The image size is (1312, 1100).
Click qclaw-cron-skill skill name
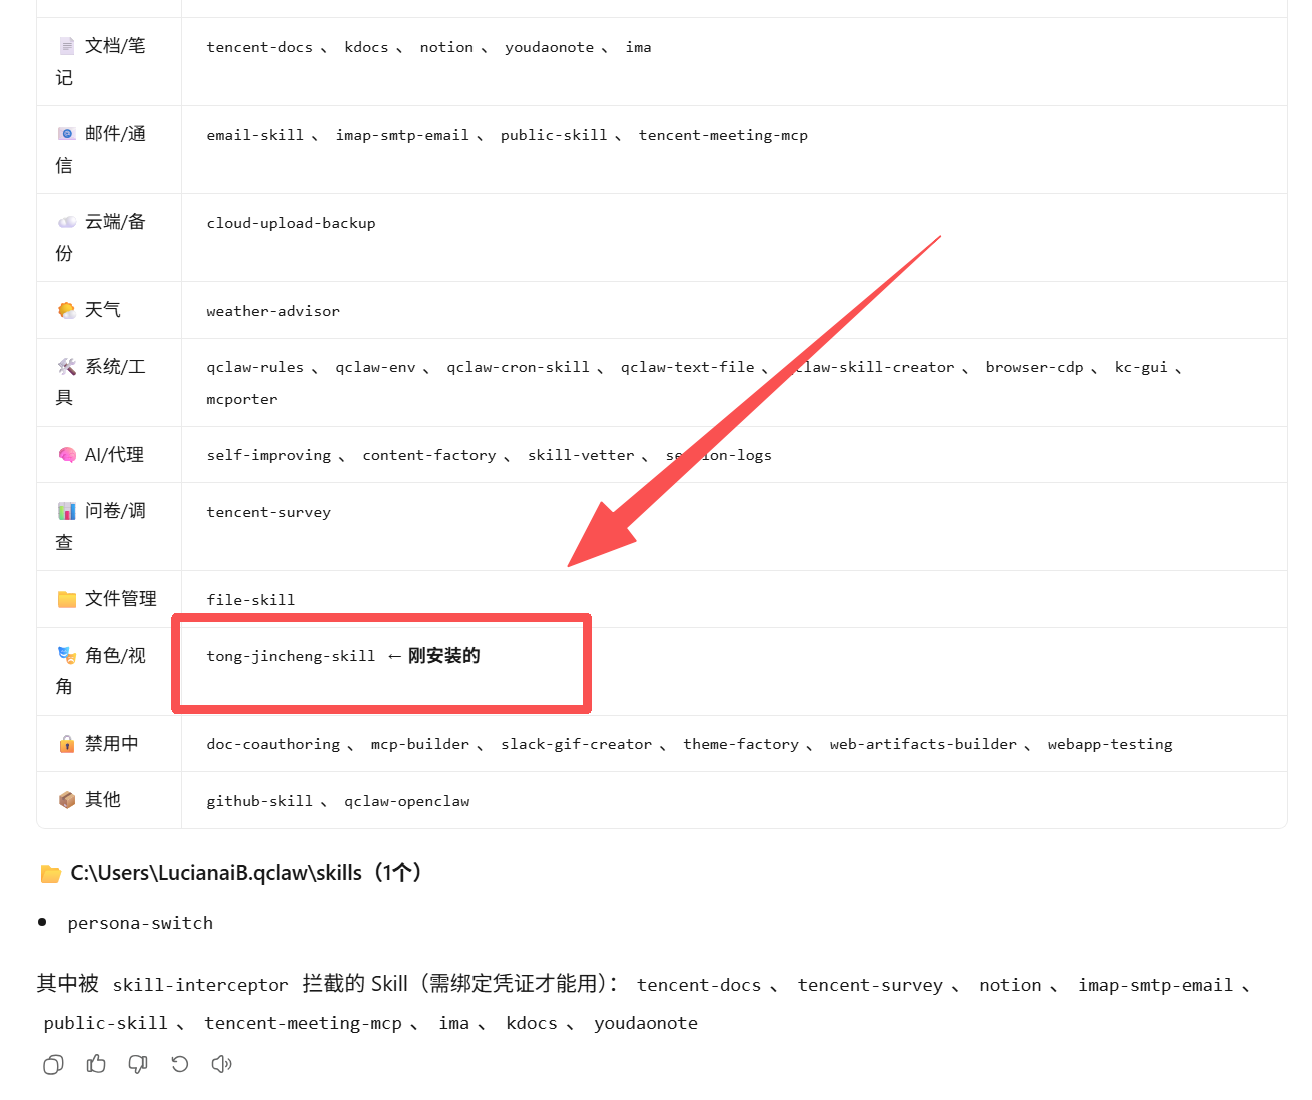pos(518,367)
